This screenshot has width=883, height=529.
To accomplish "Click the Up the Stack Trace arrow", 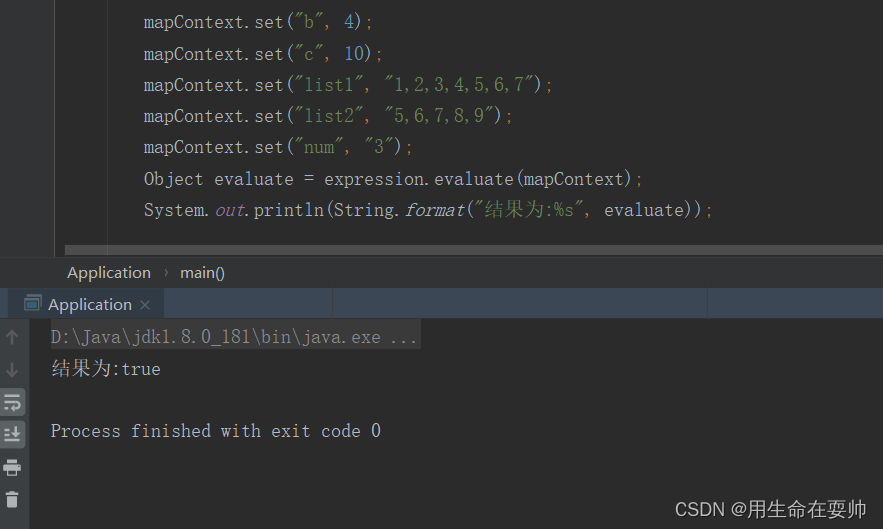I will coord(12,337).
